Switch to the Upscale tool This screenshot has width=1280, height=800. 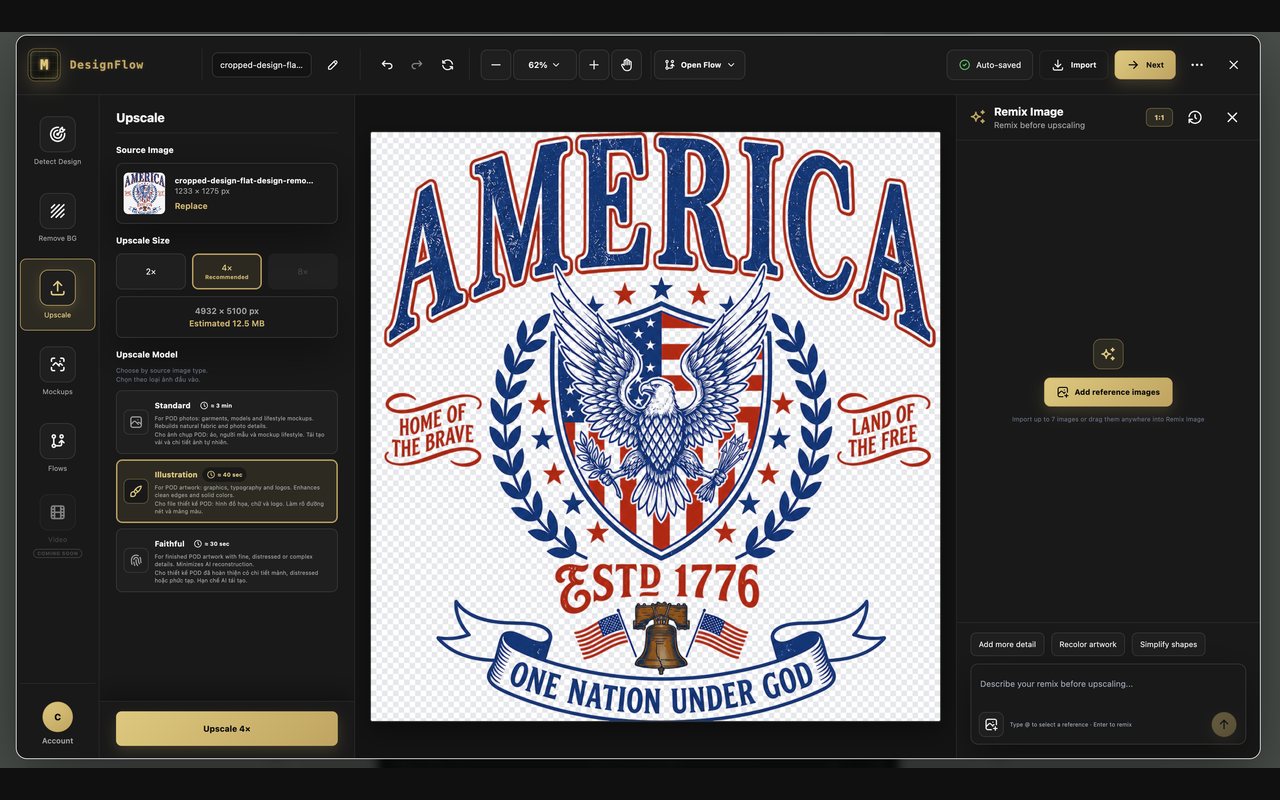pyautogui.click(x=57, y=294)
